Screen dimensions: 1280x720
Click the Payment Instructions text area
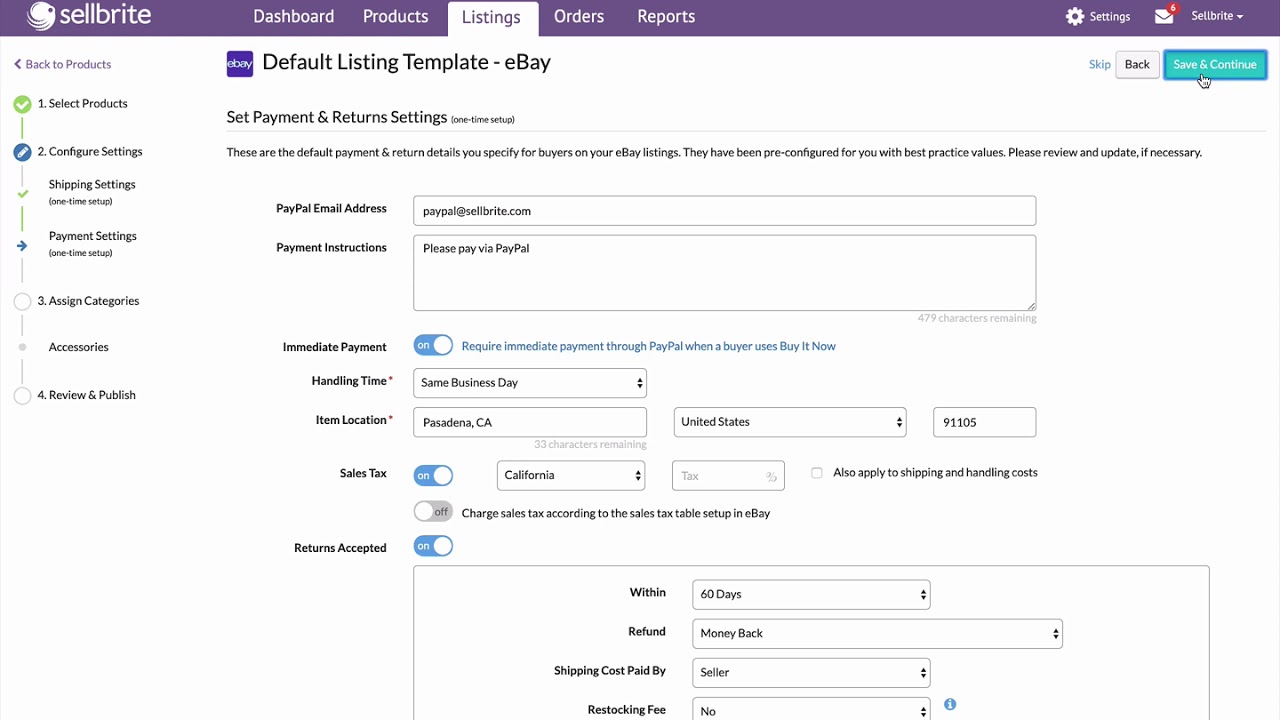click(x=724, y=273)
